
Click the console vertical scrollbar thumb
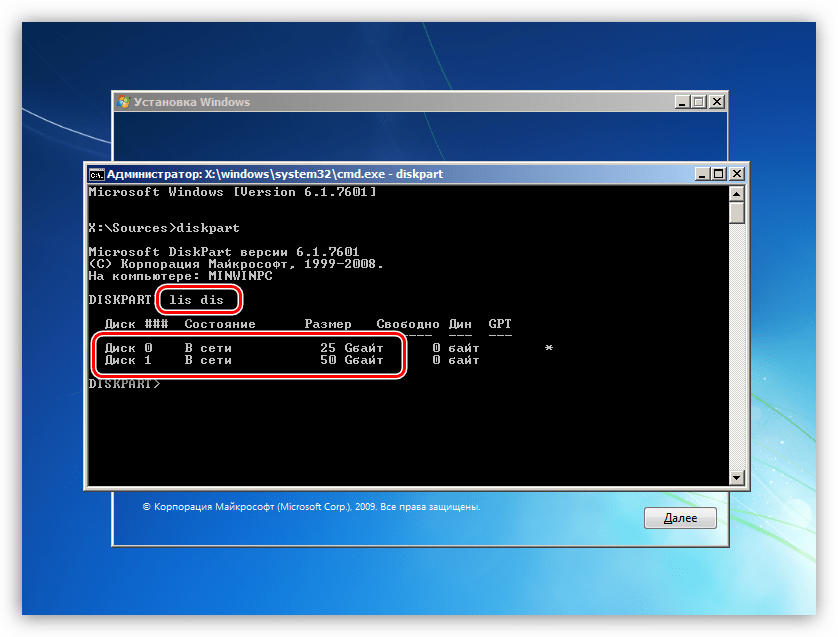tap(737, 213)
